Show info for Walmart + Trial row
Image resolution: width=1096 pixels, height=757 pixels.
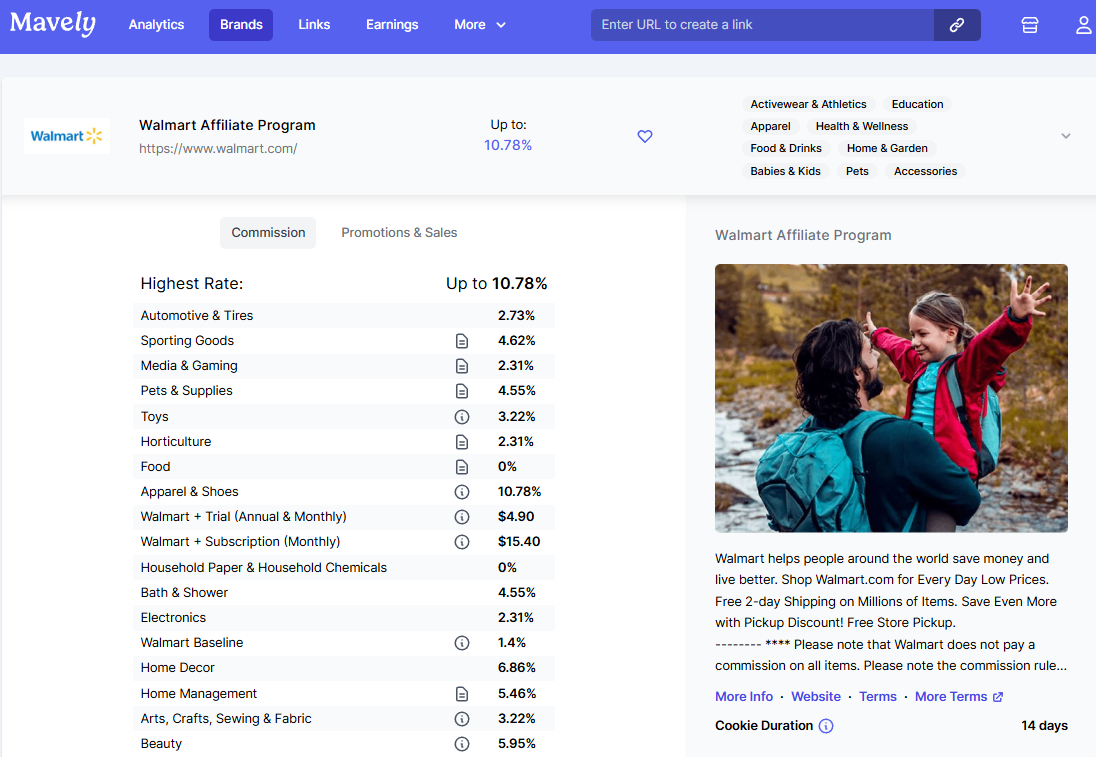pos(461,517)
